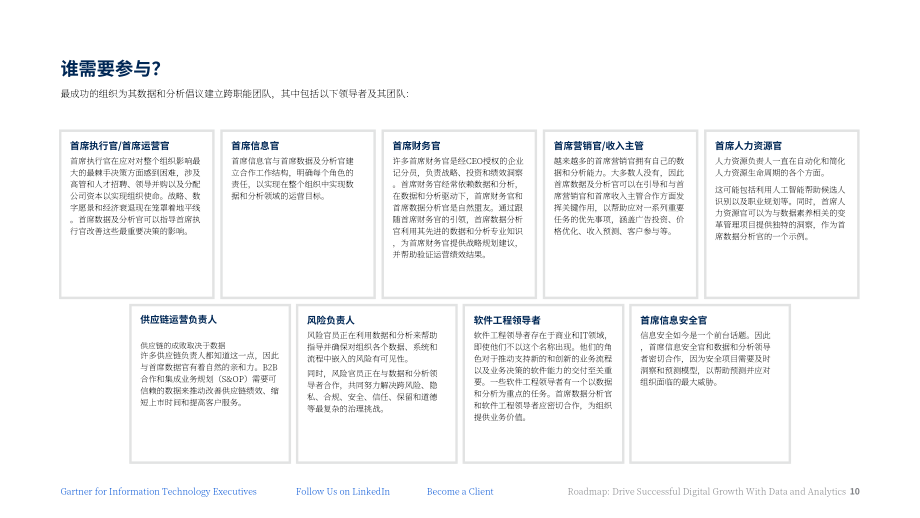This screenshot has height=518, width=920.
Task: Click body text under 首席信息安全官
Action: coord(706,358)
